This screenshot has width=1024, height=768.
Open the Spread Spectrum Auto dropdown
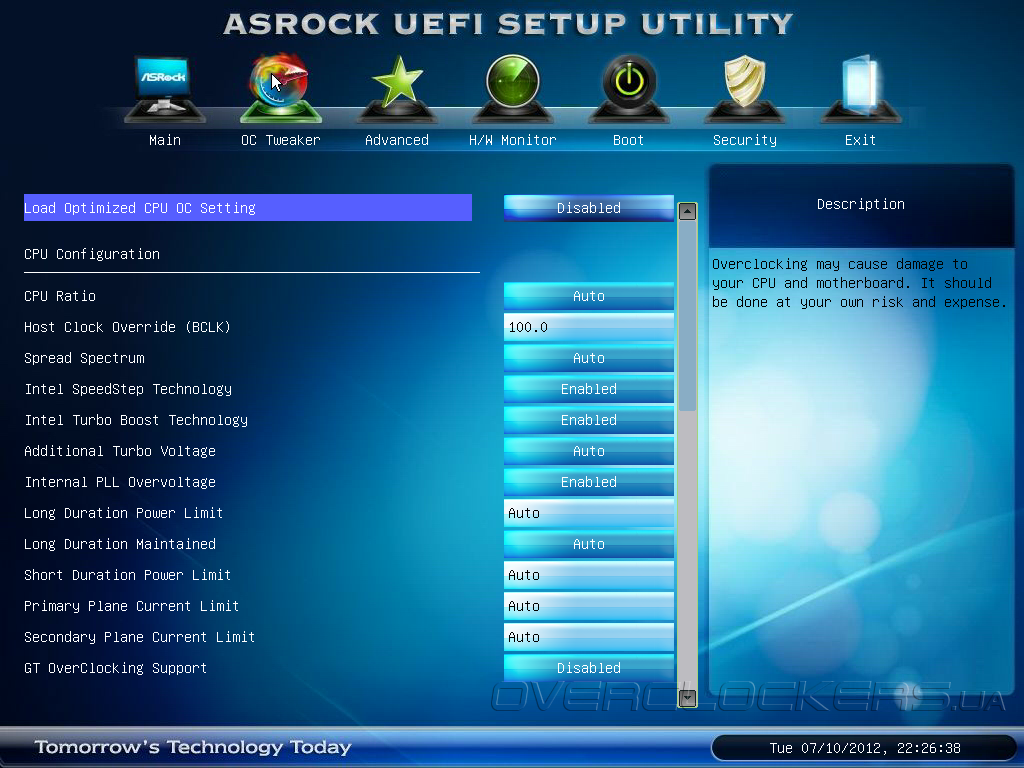[588, 358]
